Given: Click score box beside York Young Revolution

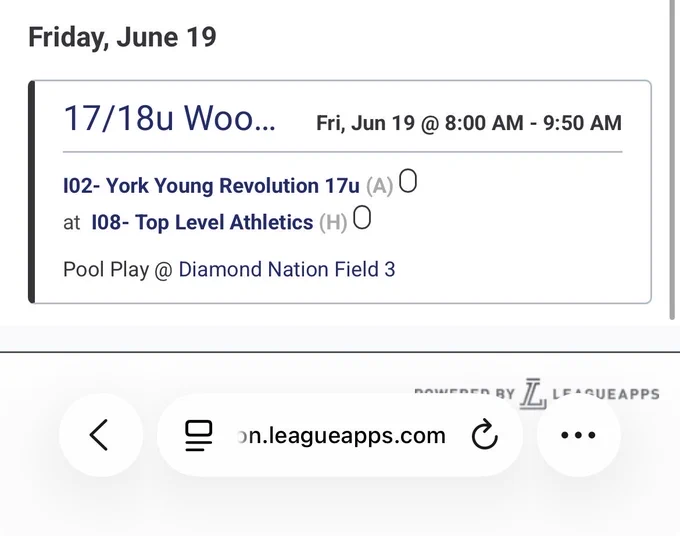Looking at the screenshot, I should (408, 180).
